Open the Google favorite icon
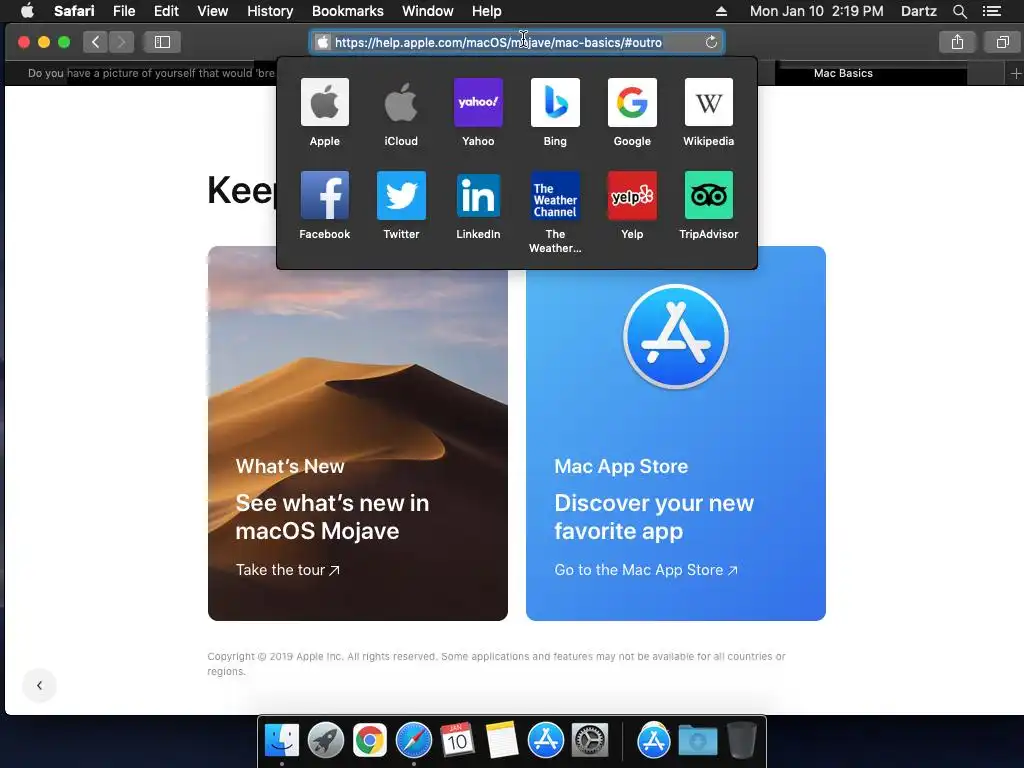 (632, 103)
